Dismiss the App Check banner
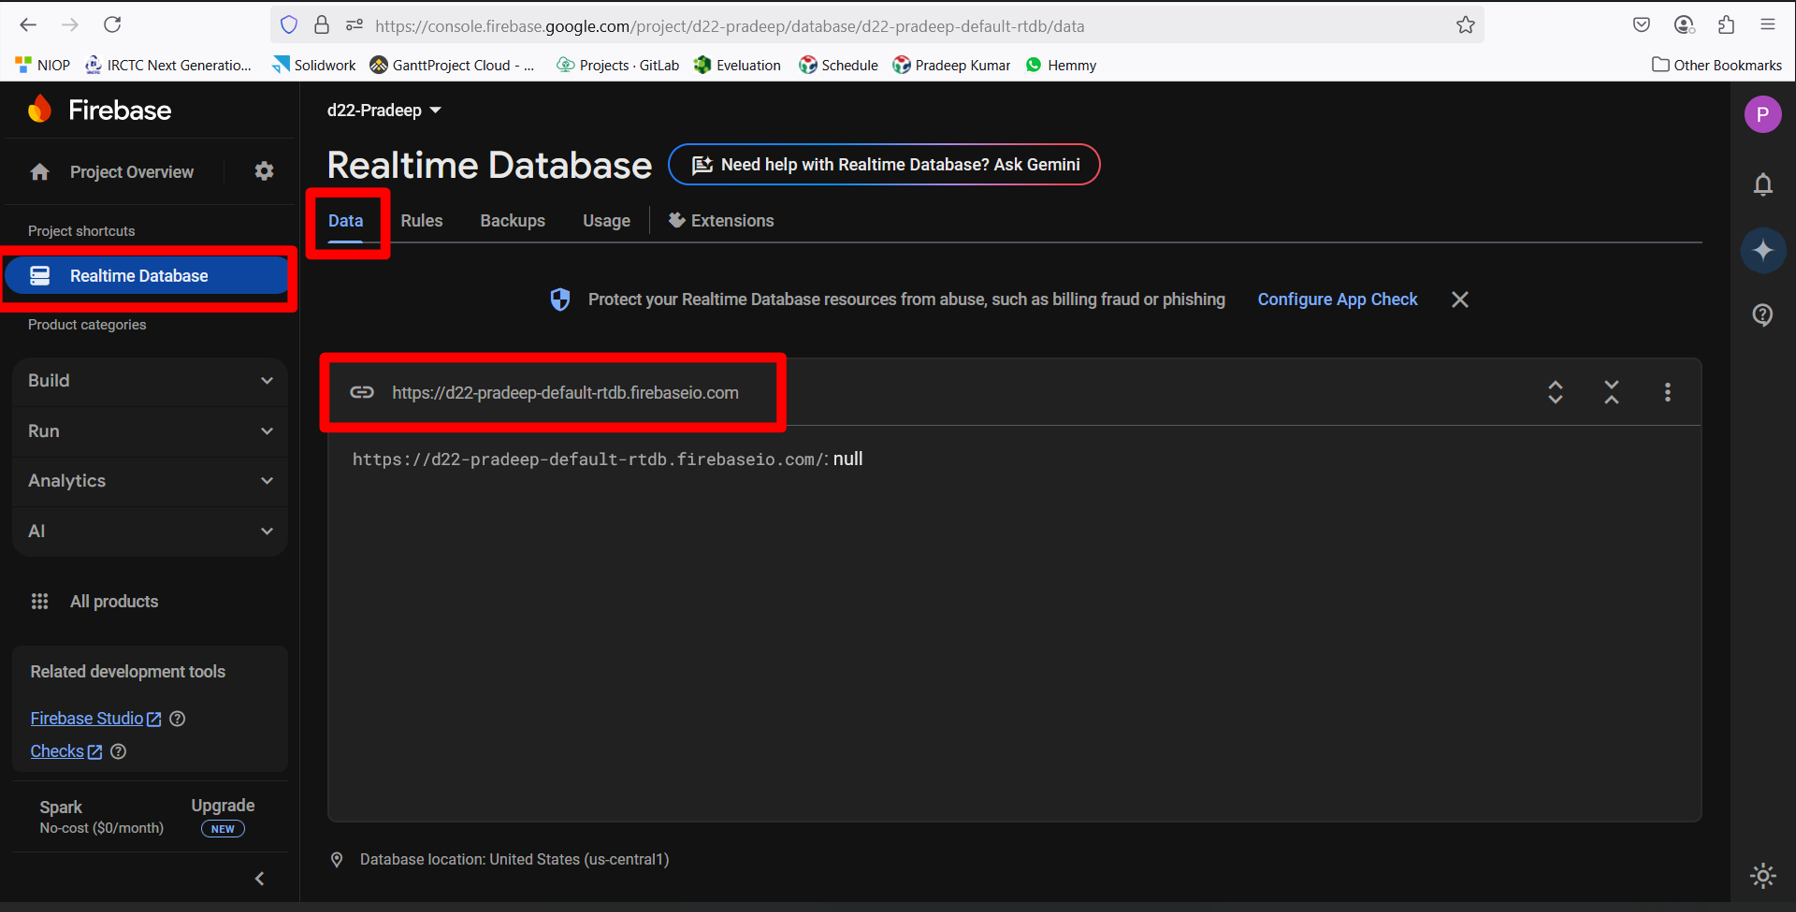Viewport: 1796px width, 912px height. [x=1460, y=299]
